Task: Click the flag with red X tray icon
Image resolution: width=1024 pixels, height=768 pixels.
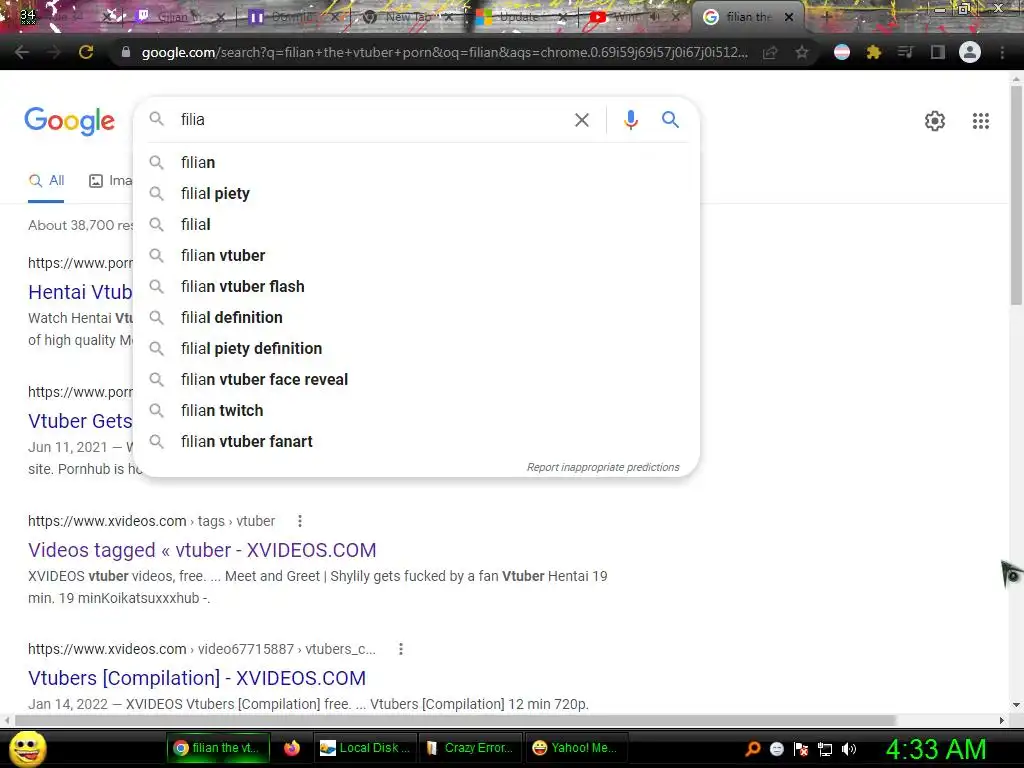Action: (801, 749)
